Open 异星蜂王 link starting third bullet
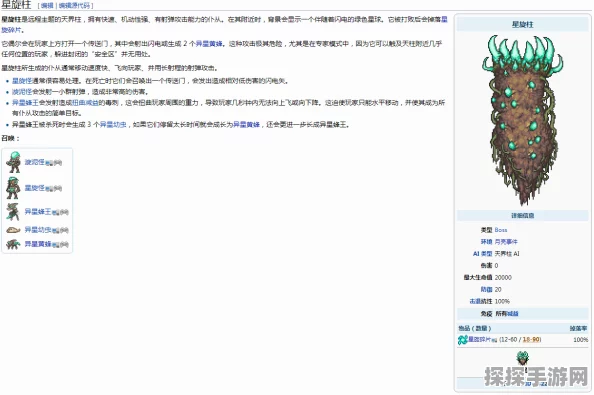The width and height of the screenshot is (594, 395). pyautogui.click(x=25, y=103)
